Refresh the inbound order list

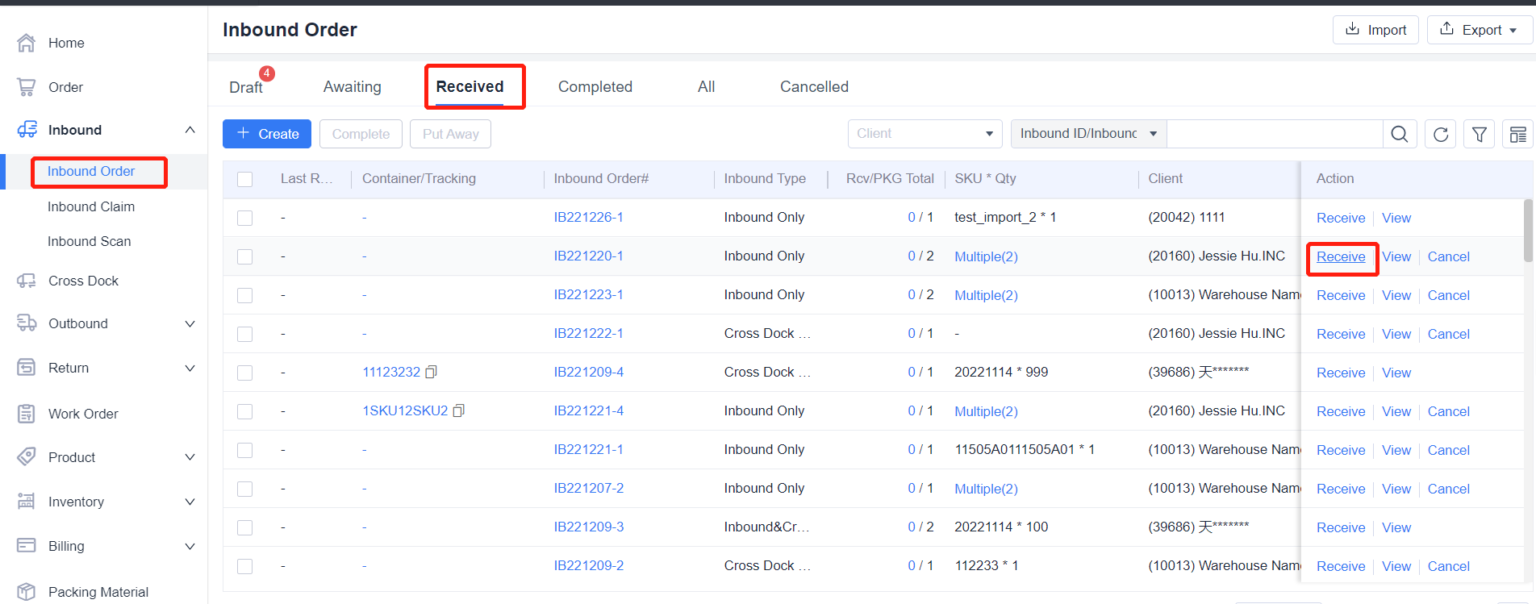coord(1439,133)
